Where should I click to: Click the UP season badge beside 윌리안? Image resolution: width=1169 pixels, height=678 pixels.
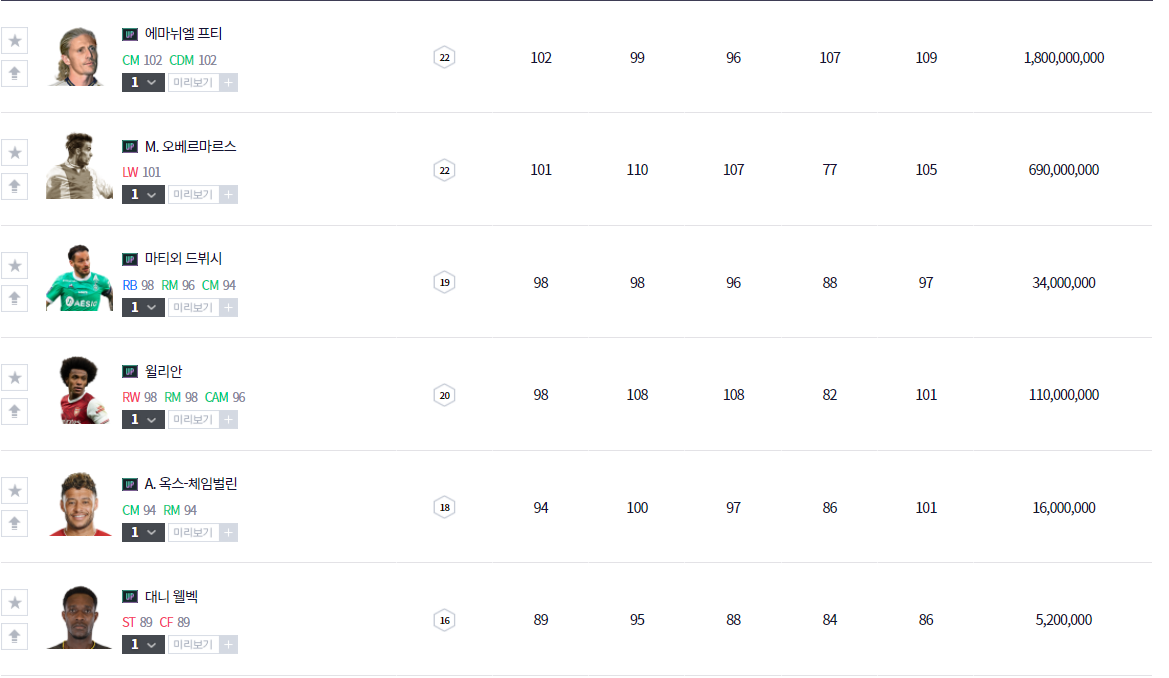[130, 372]
